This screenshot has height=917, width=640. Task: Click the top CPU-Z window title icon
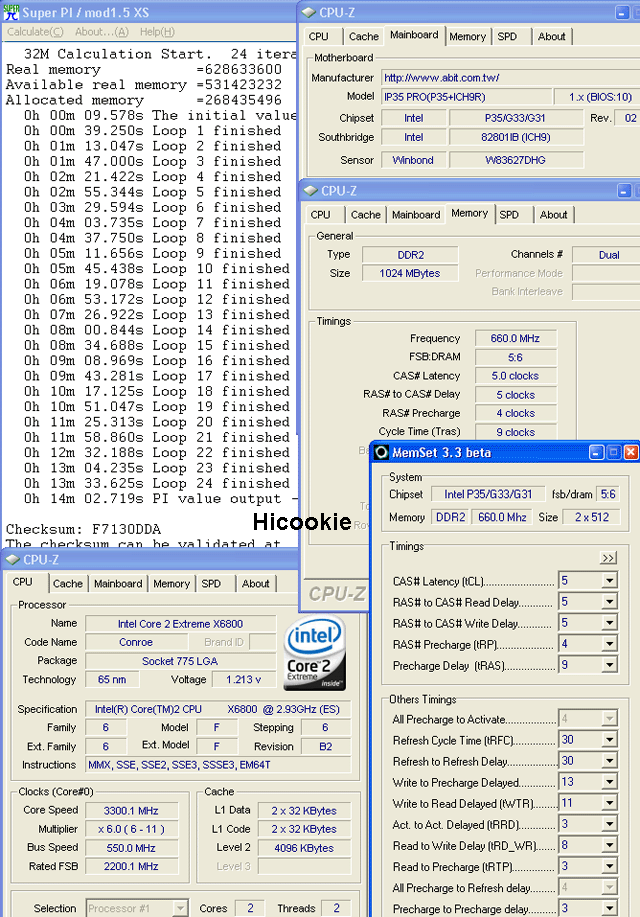pos(309,12)
